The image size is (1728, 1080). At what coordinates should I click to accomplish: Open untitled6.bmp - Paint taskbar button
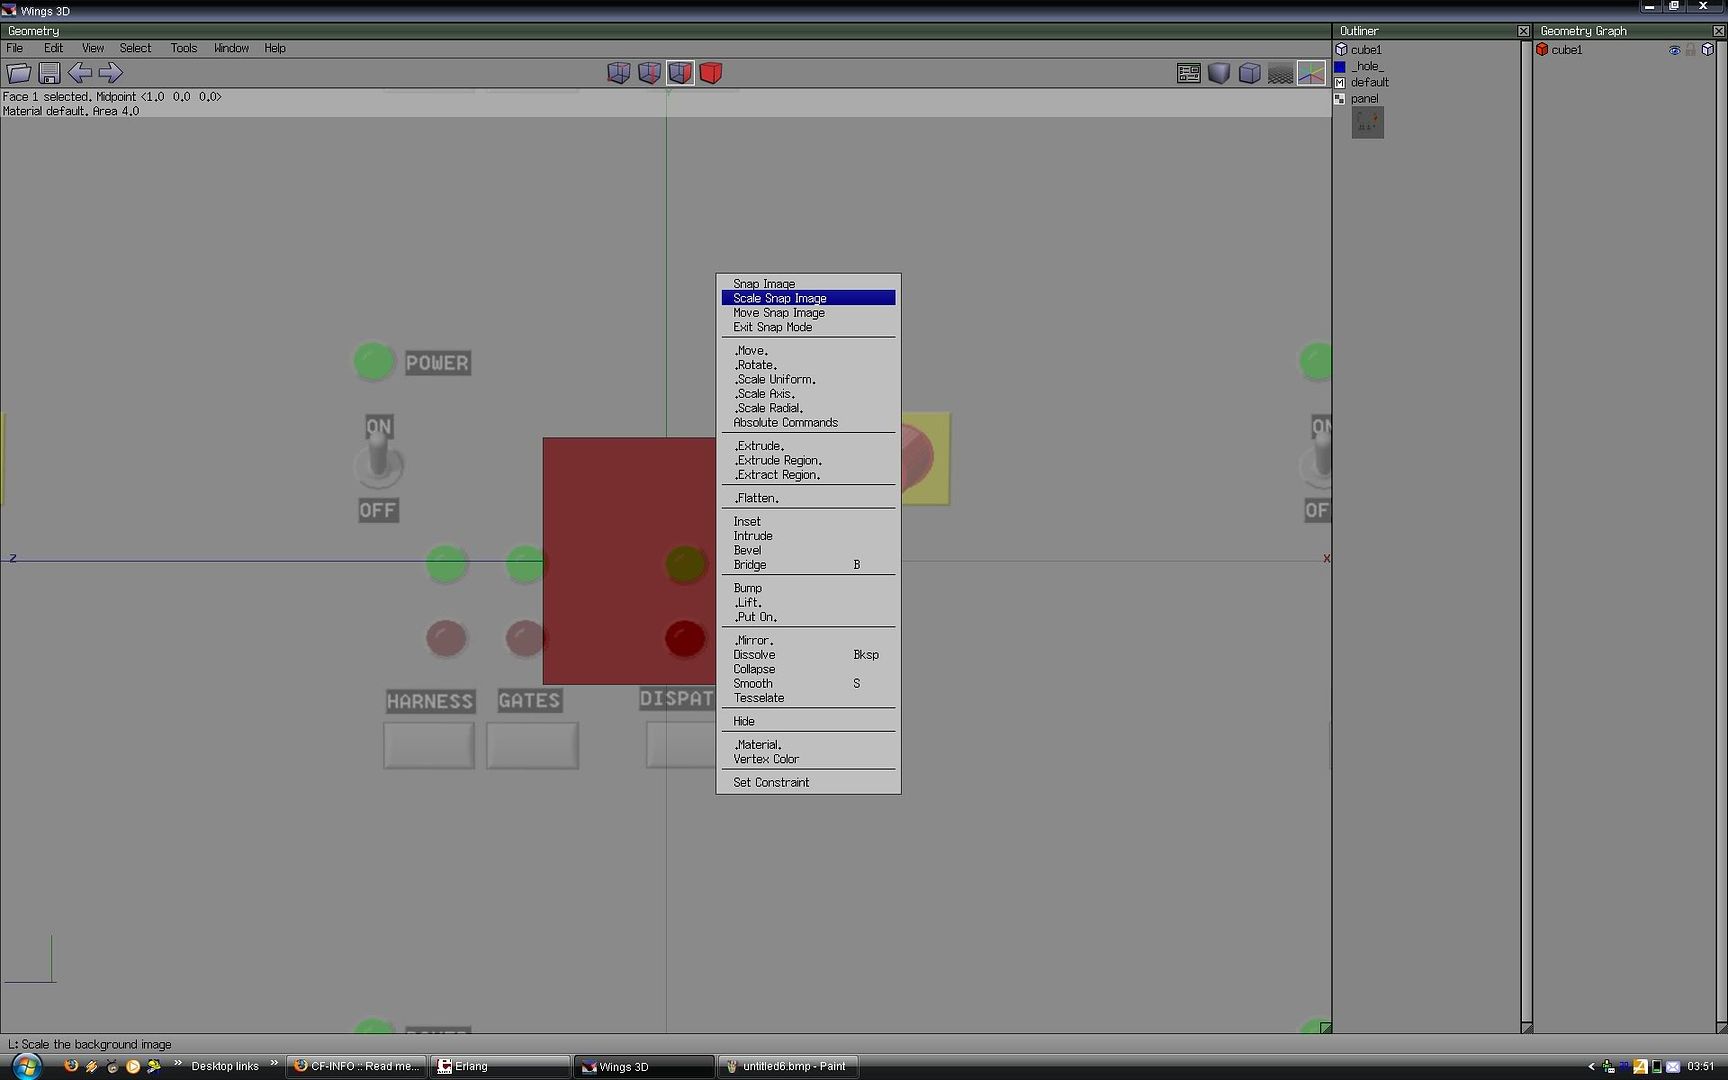(787, 1066)
